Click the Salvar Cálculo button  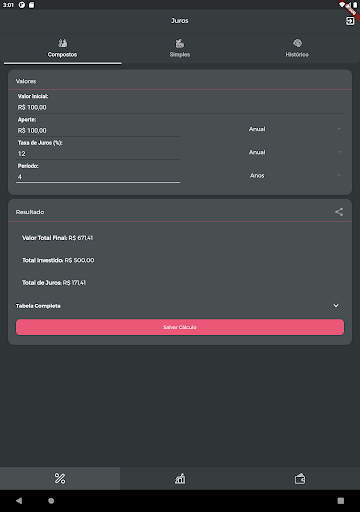(180, 327)
